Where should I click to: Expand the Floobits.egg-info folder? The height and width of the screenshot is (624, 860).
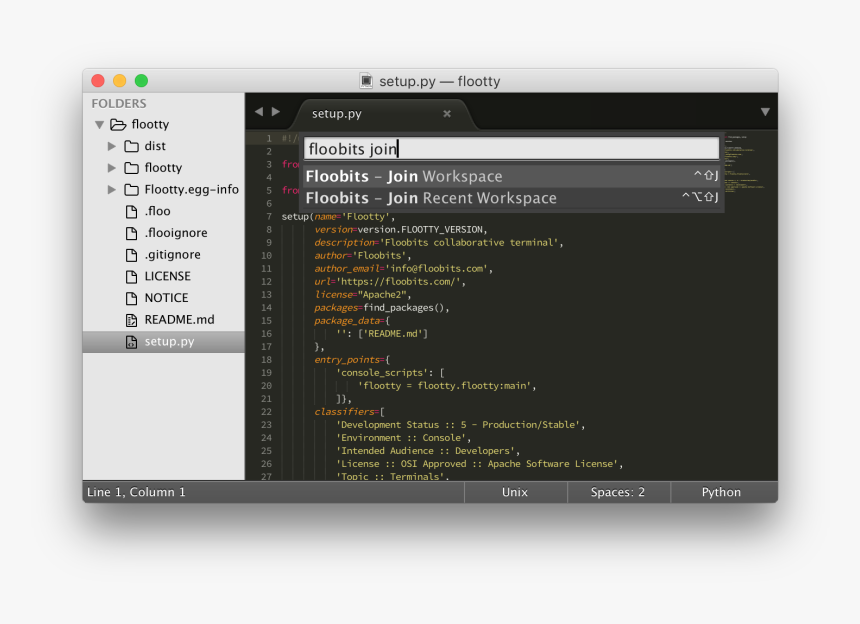113,189
